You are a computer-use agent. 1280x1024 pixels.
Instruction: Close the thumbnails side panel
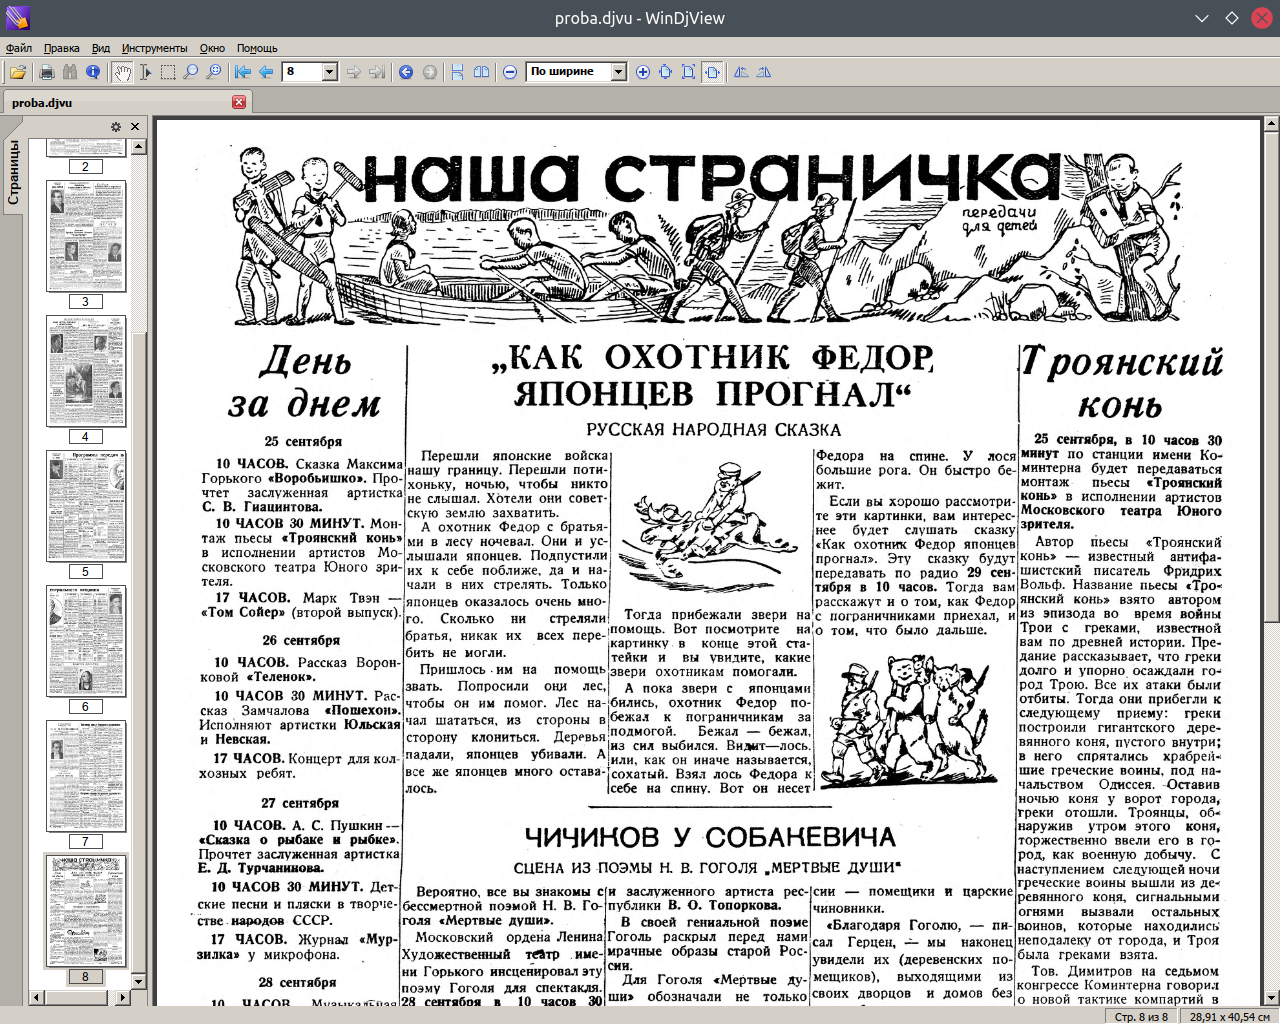coord(135,127)
